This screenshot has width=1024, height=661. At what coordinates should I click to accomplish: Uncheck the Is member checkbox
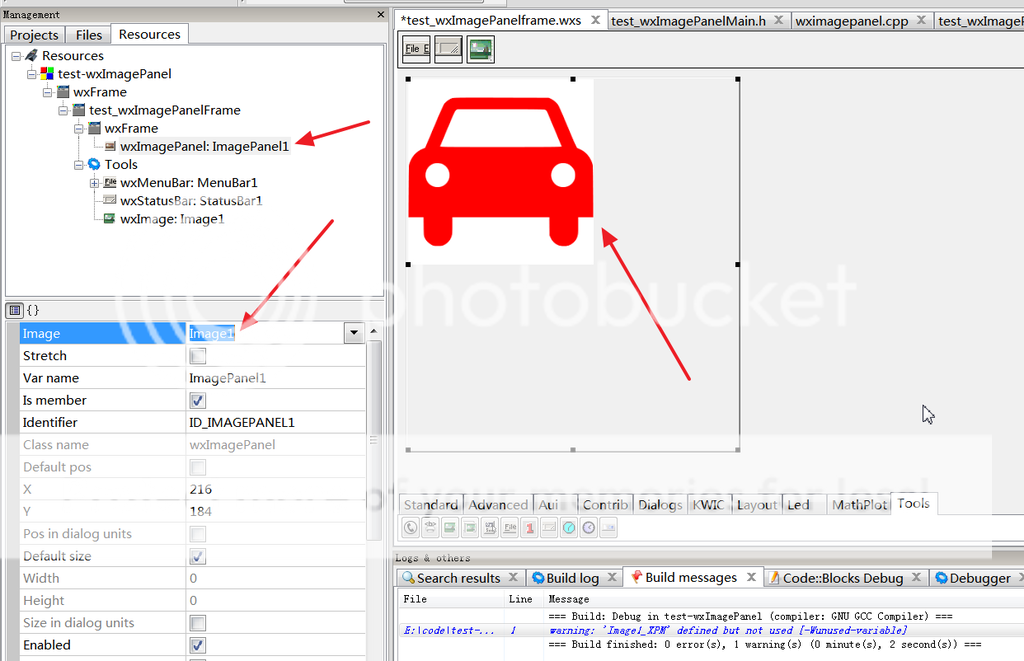pyautogui.click(x=198, y=400)
